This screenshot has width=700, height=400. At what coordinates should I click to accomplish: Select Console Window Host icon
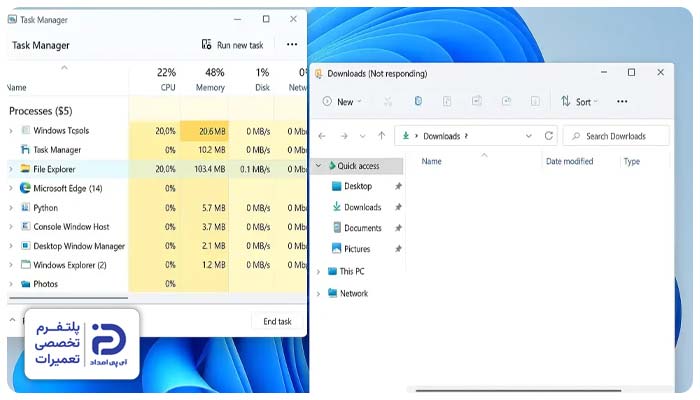click(x=25, y=226)
